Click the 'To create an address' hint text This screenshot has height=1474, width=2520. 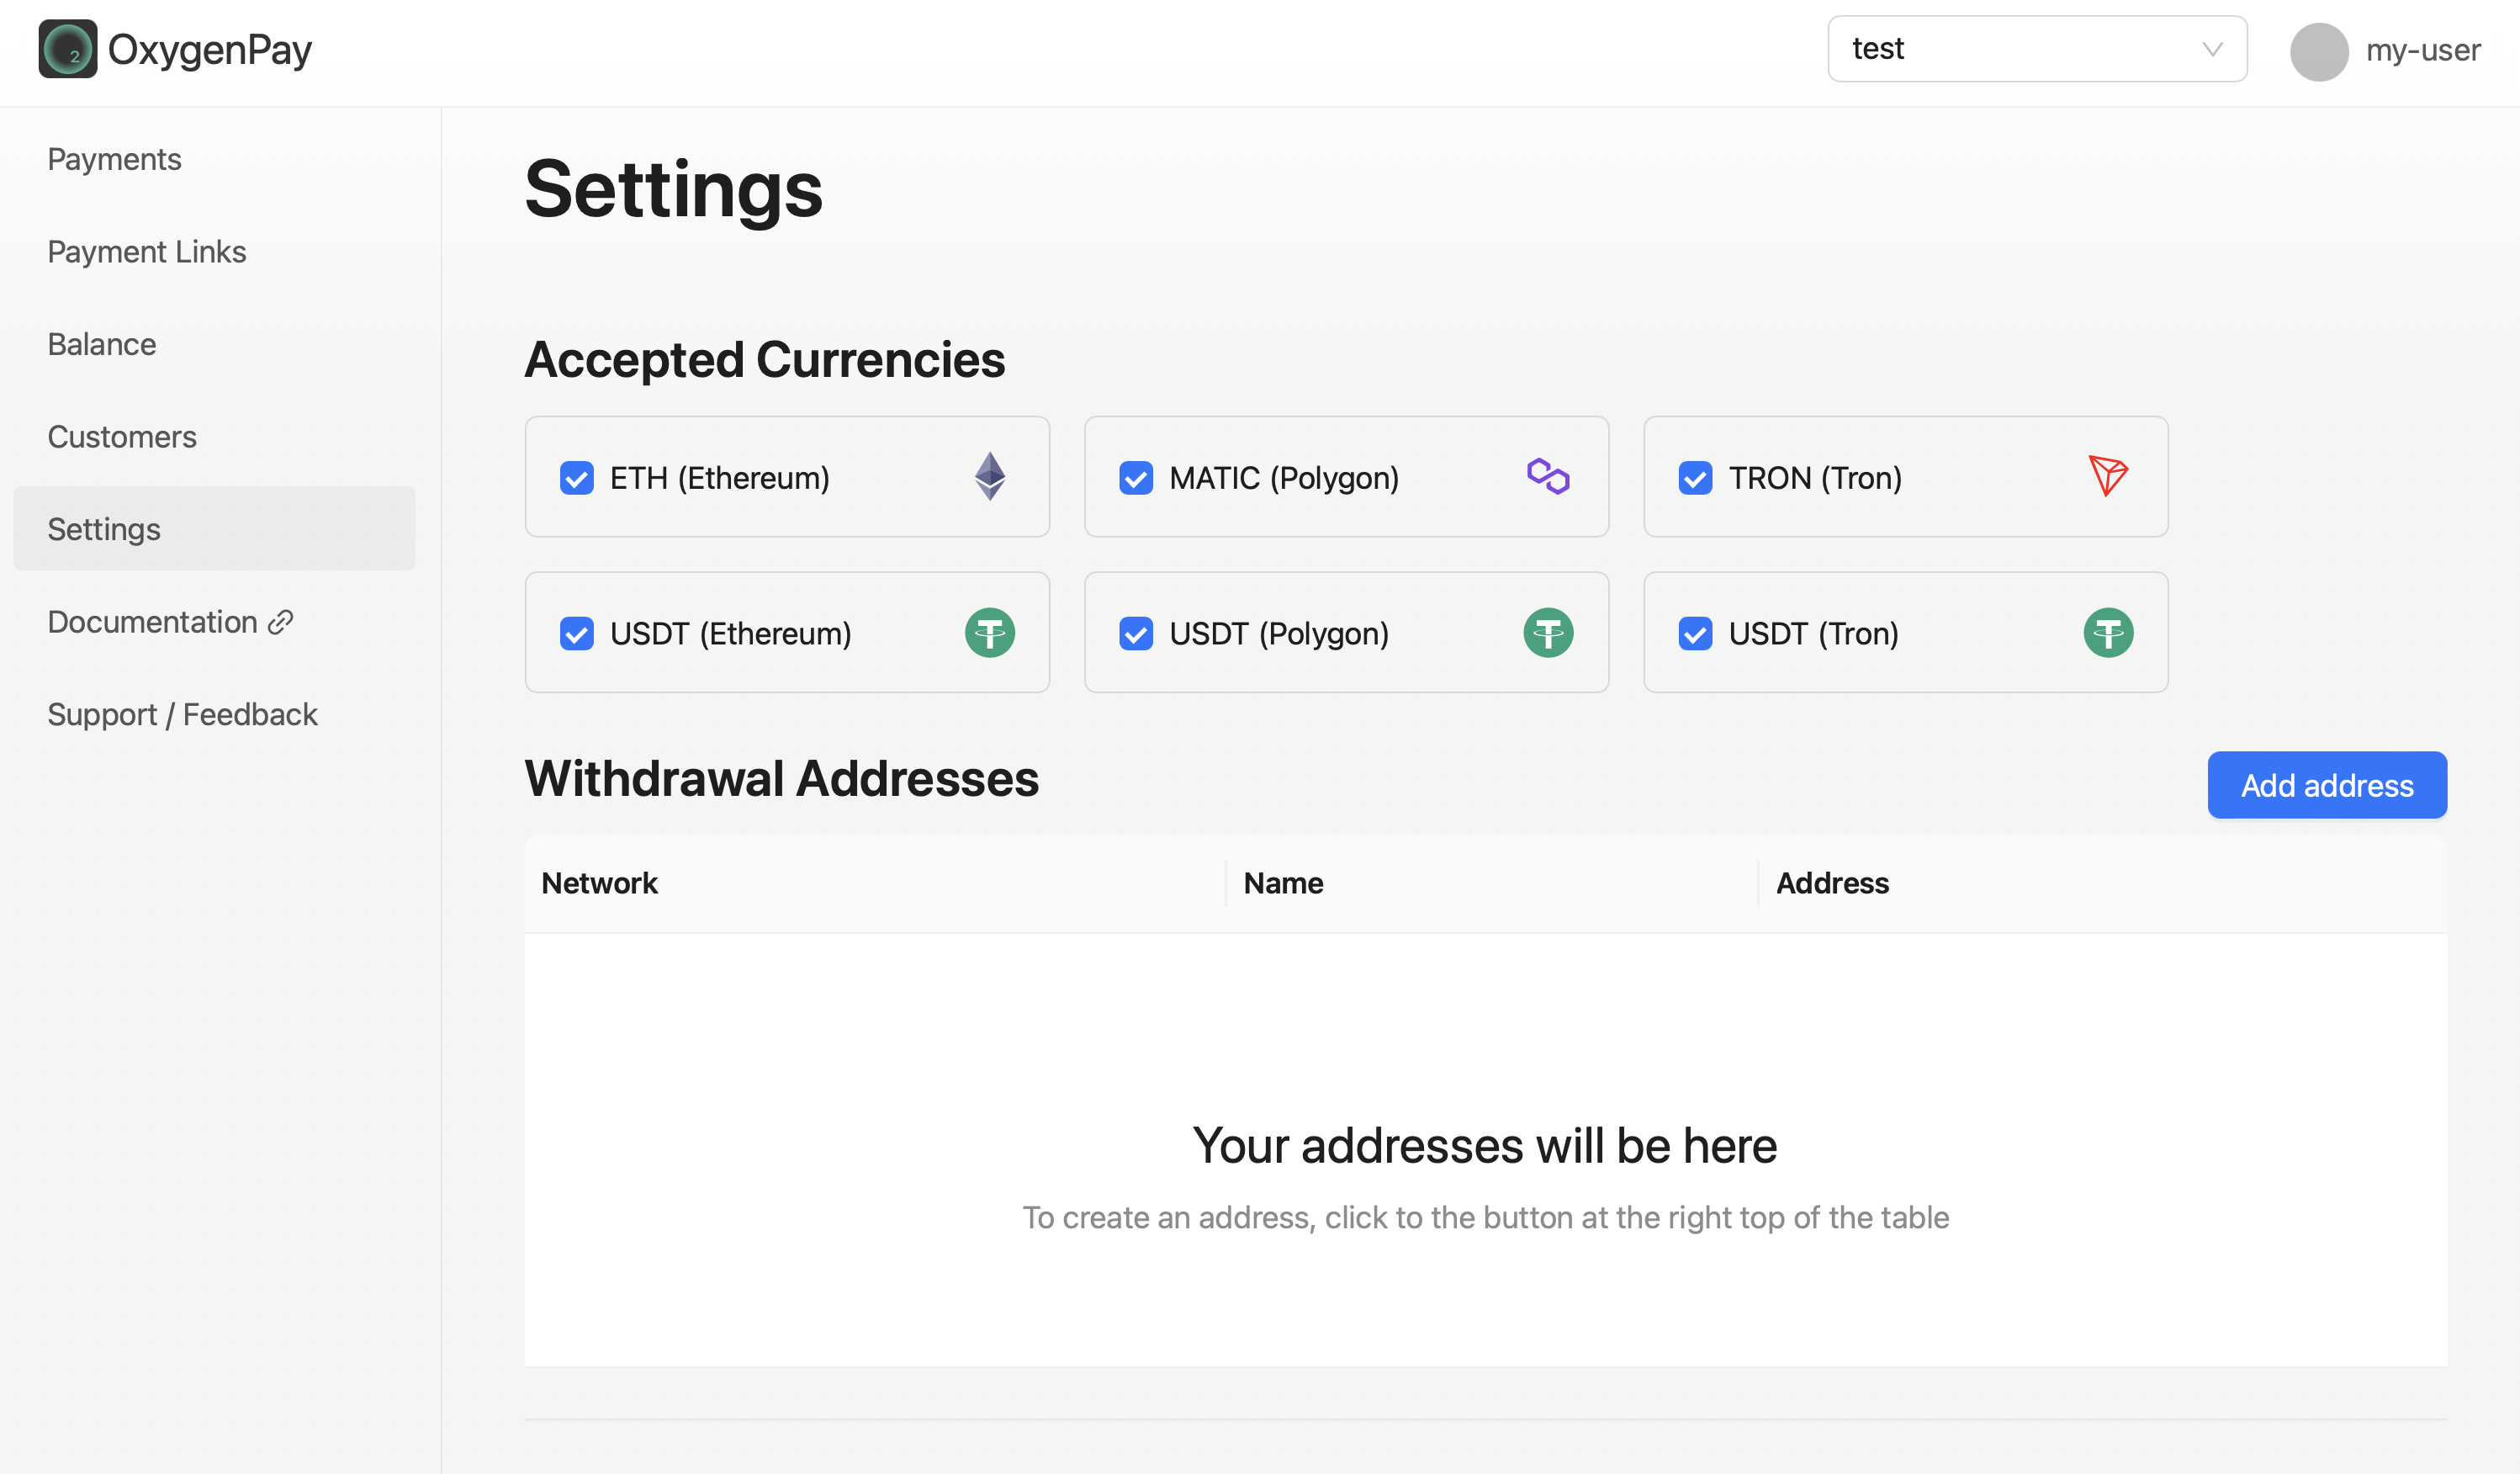click(x=1485, y=1217)
